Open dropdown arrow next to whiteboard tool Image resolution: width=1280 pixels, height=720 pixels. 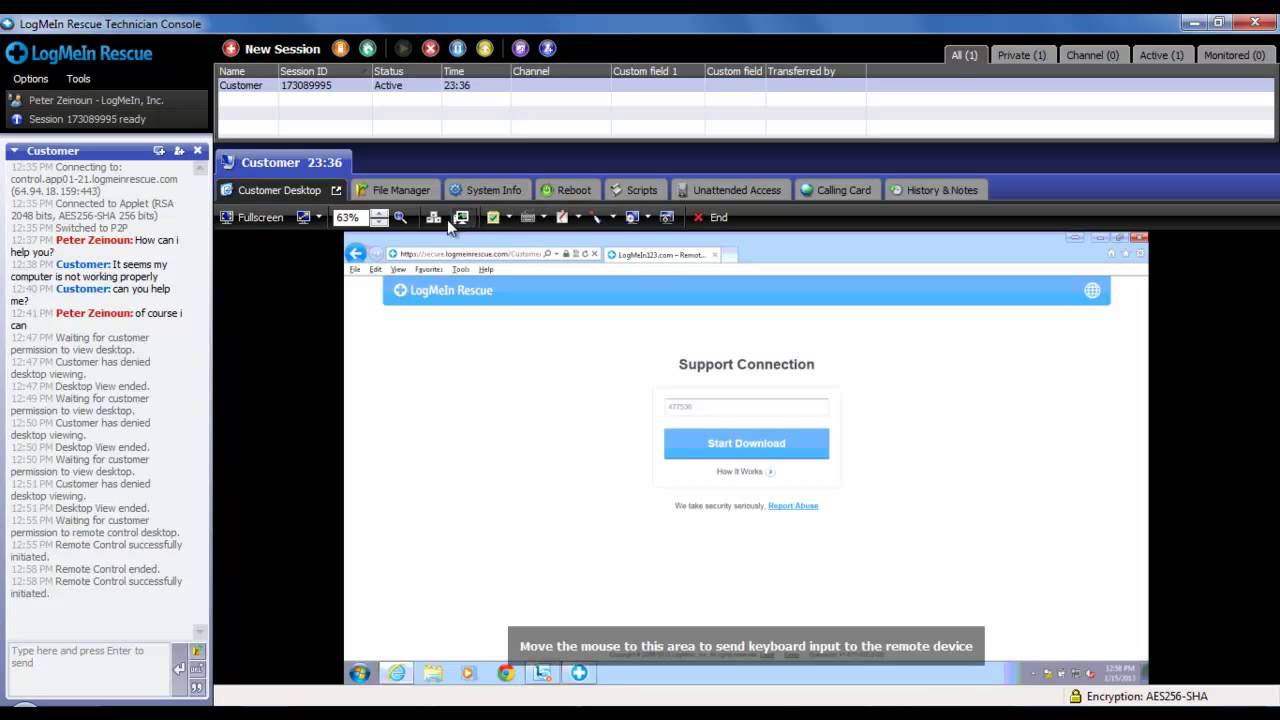click(x=577, y=217)
